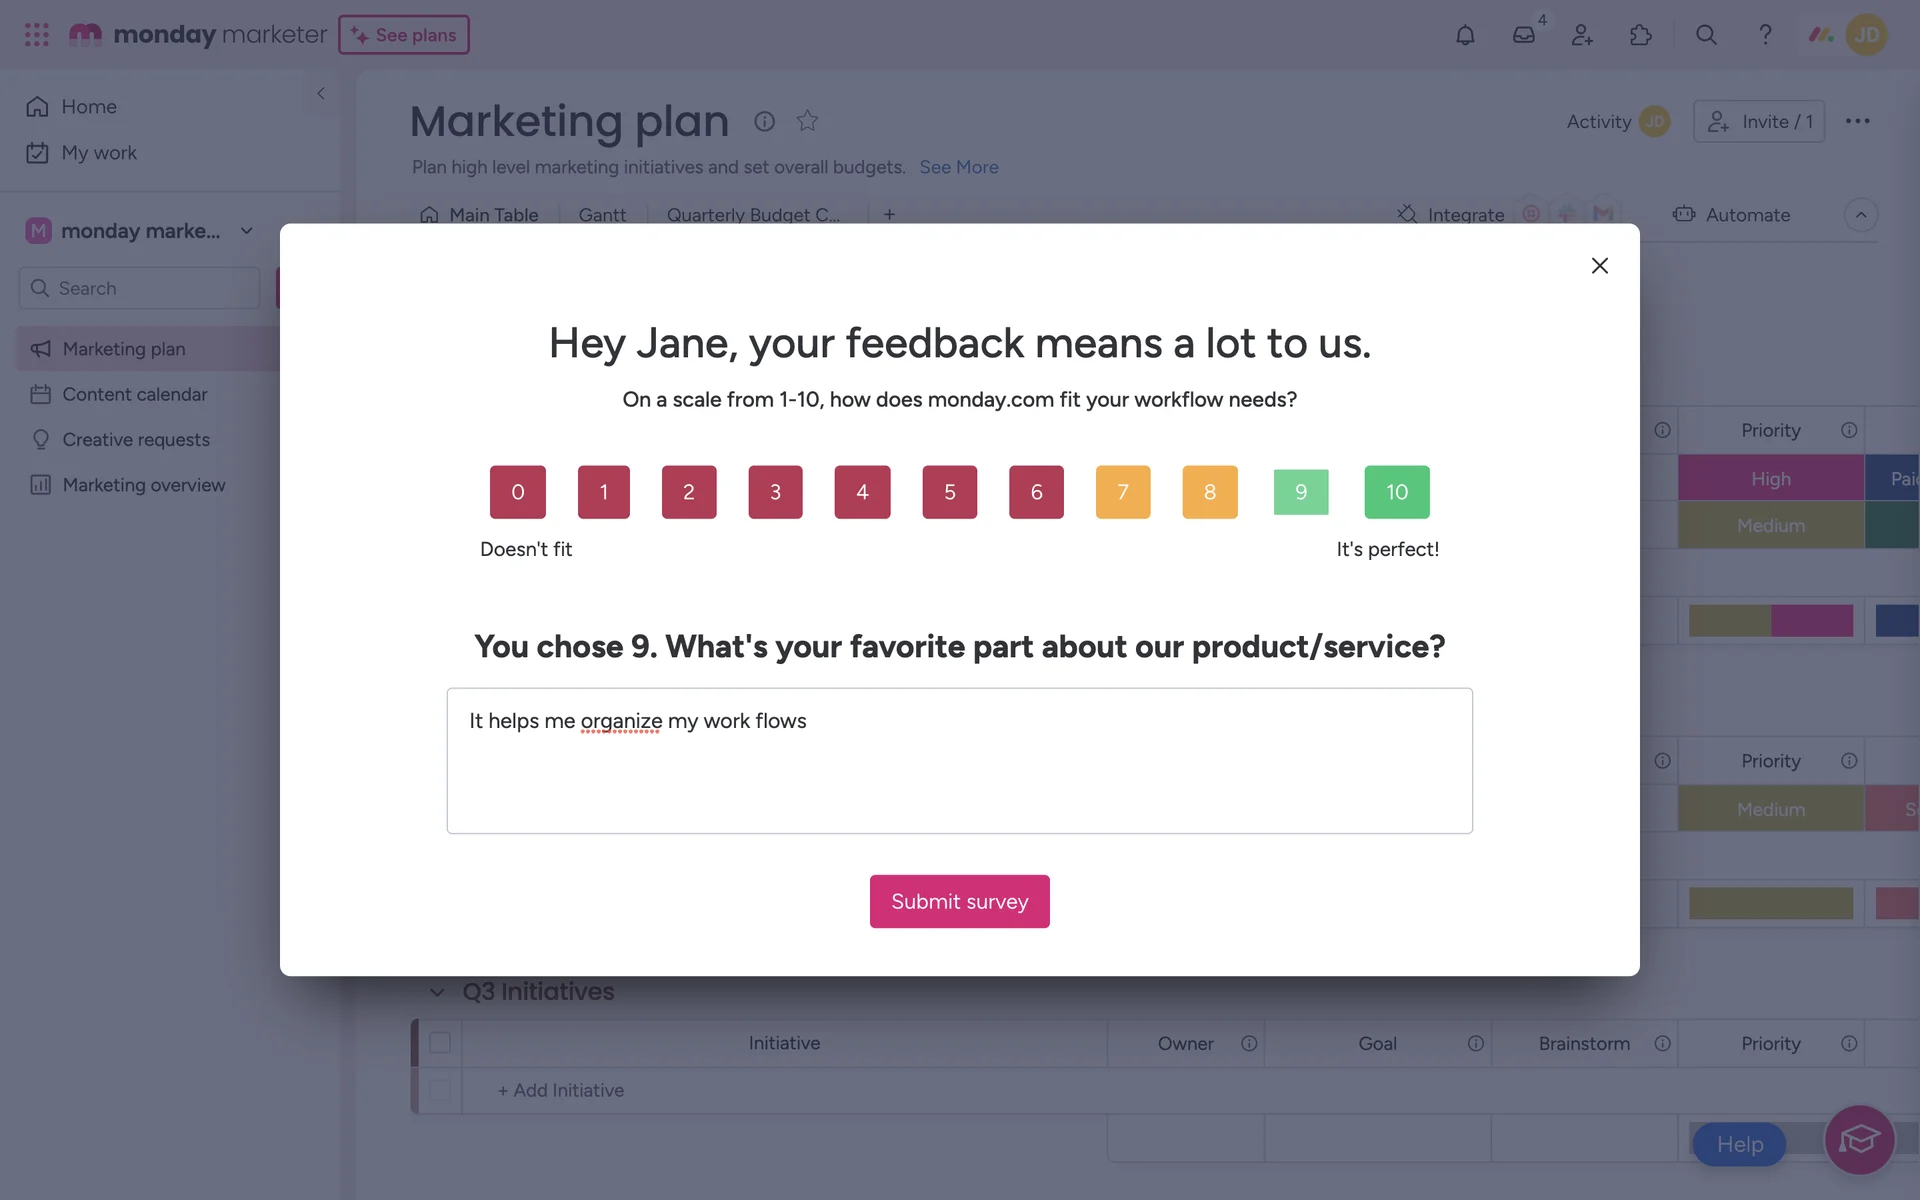Select rating 10 on the survey scale
Screen dimensions: 1920x1200
pos(1396,492)
